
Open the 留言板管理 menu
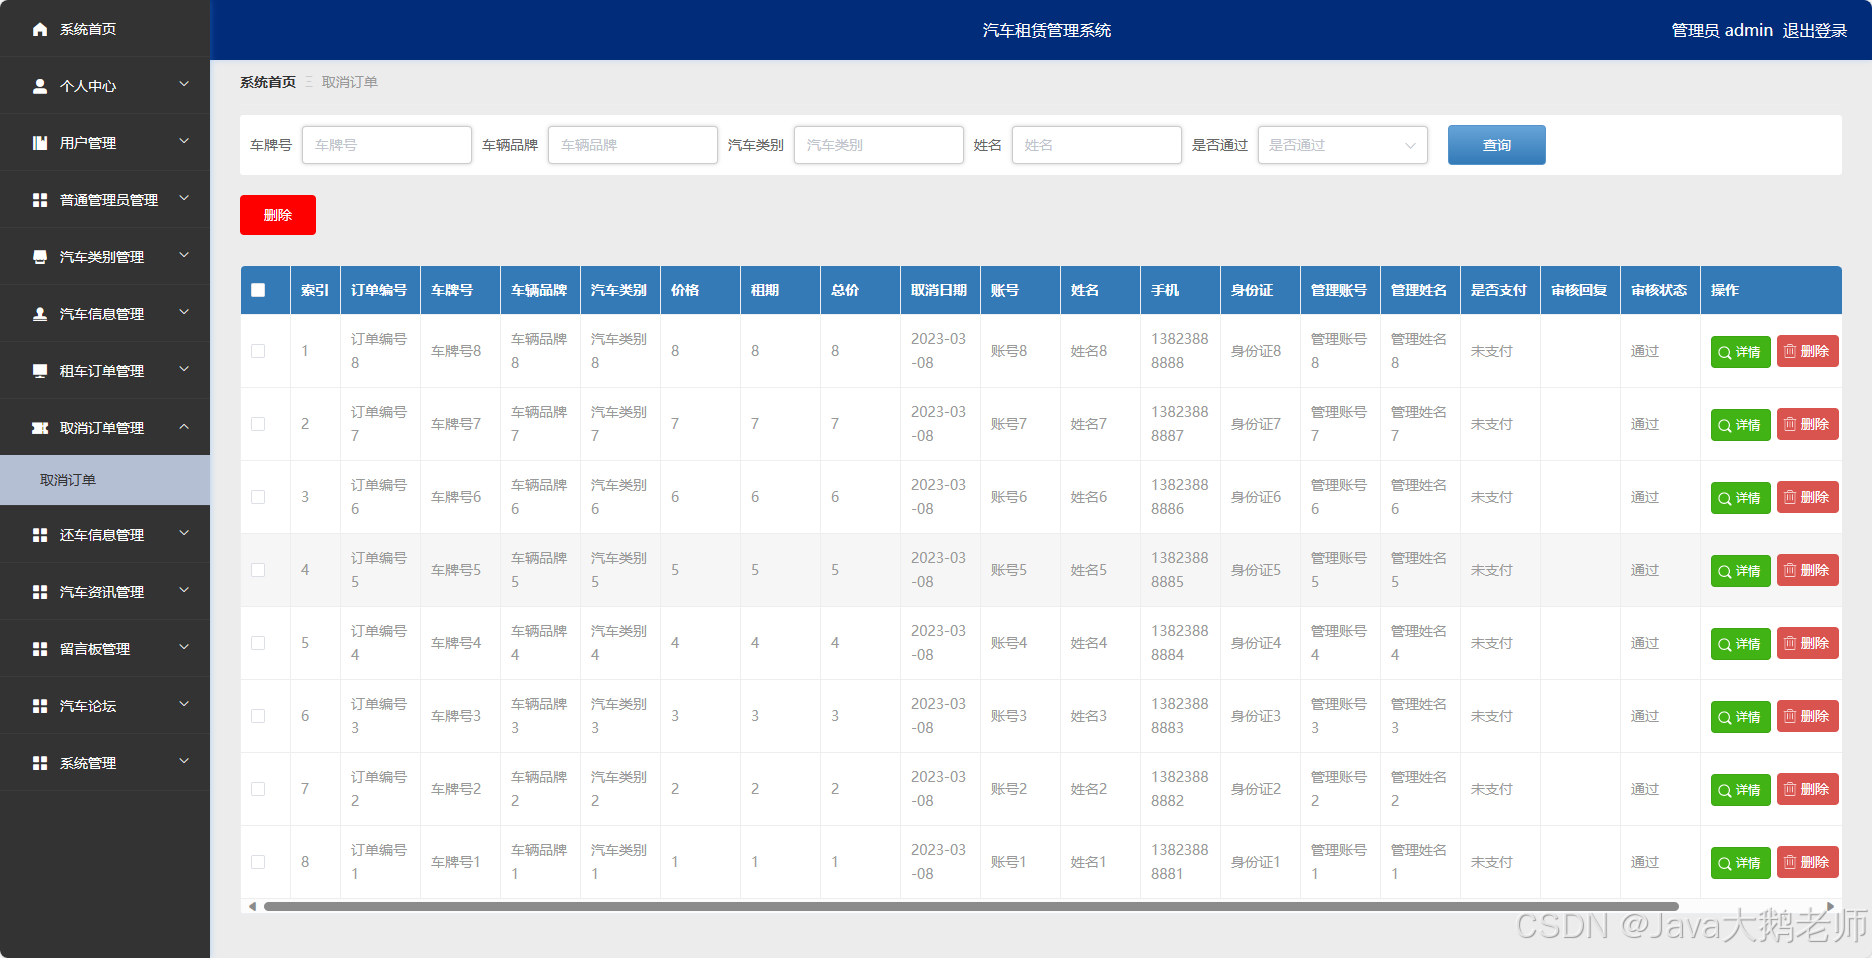(105, 649)
